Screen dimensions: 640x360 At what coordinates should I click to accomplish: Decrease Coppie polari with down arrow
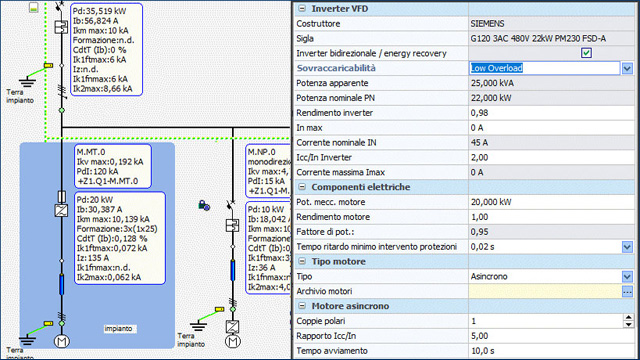629,324
